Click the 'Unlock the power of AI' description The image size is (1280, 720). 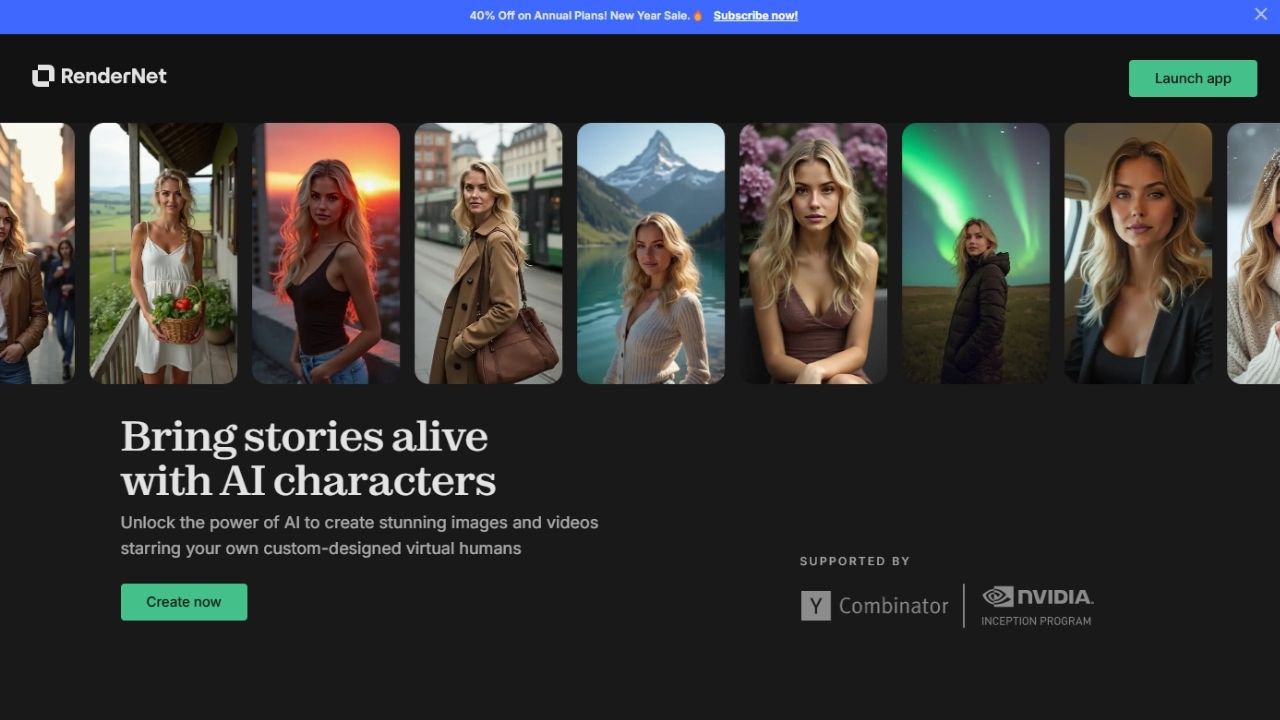pos(360,535)
